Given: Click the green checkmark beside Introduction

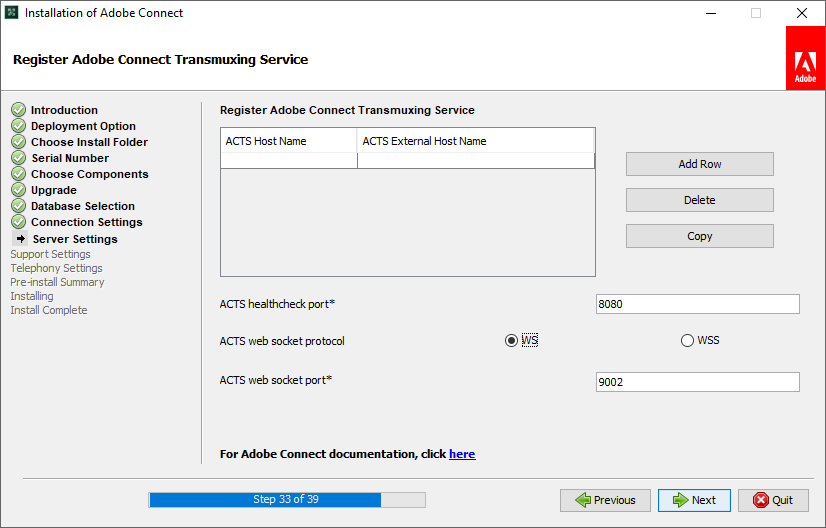Looking at the screenshot, I should [x=18, y=110].
